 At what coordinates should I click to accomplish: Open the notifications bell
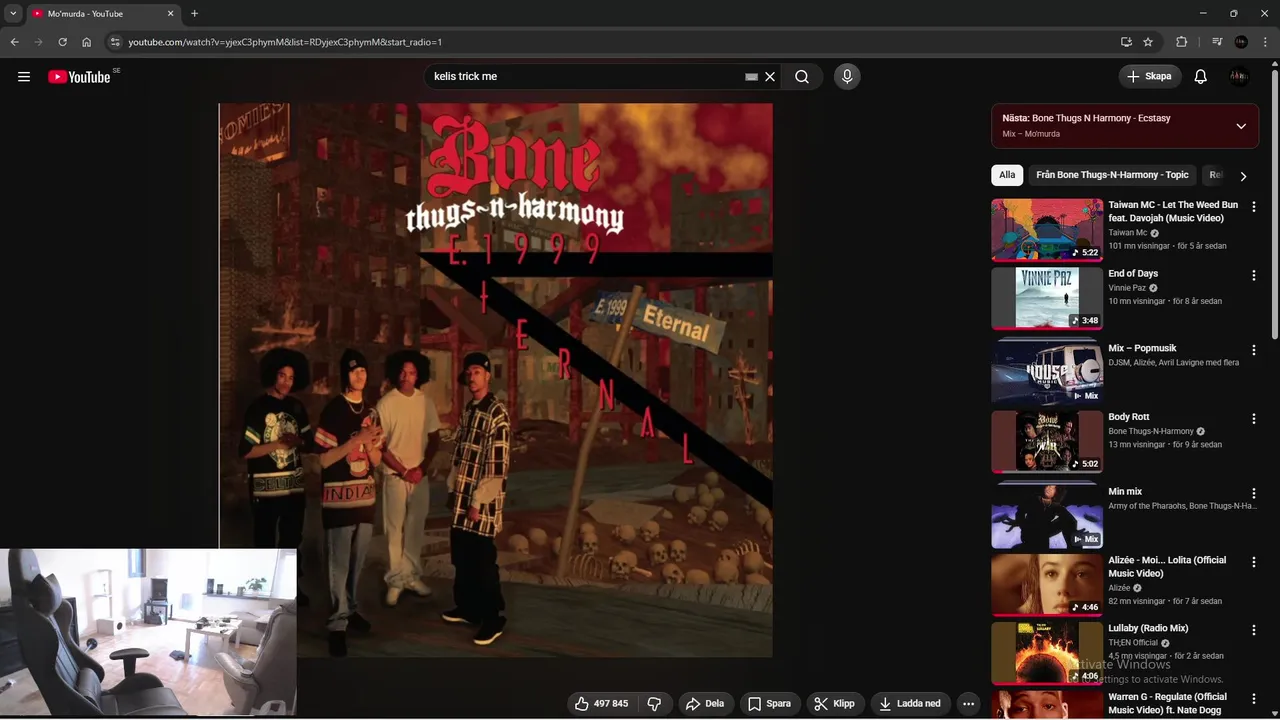click(x=1201, y=76)
